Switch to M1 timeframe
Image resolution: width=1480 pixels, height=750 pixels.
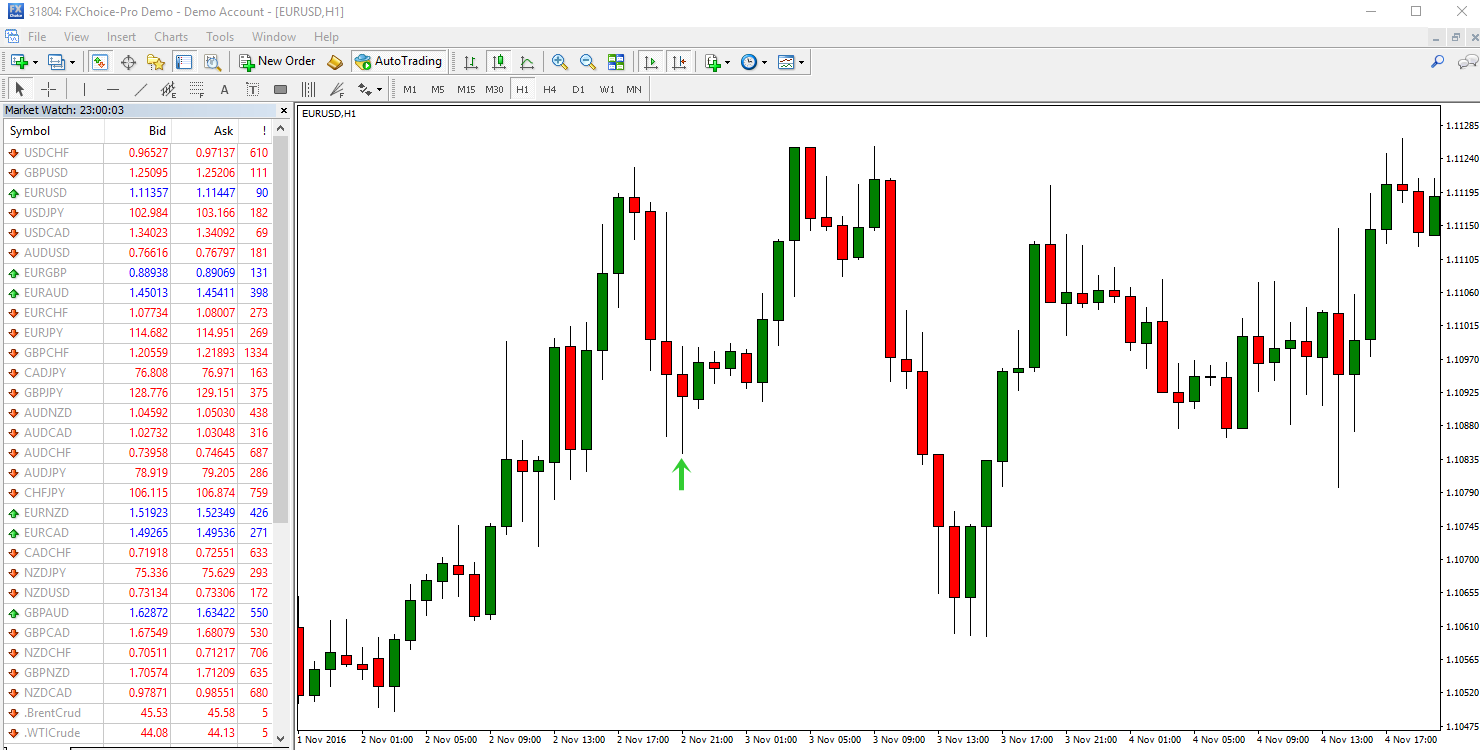[410, 90]
